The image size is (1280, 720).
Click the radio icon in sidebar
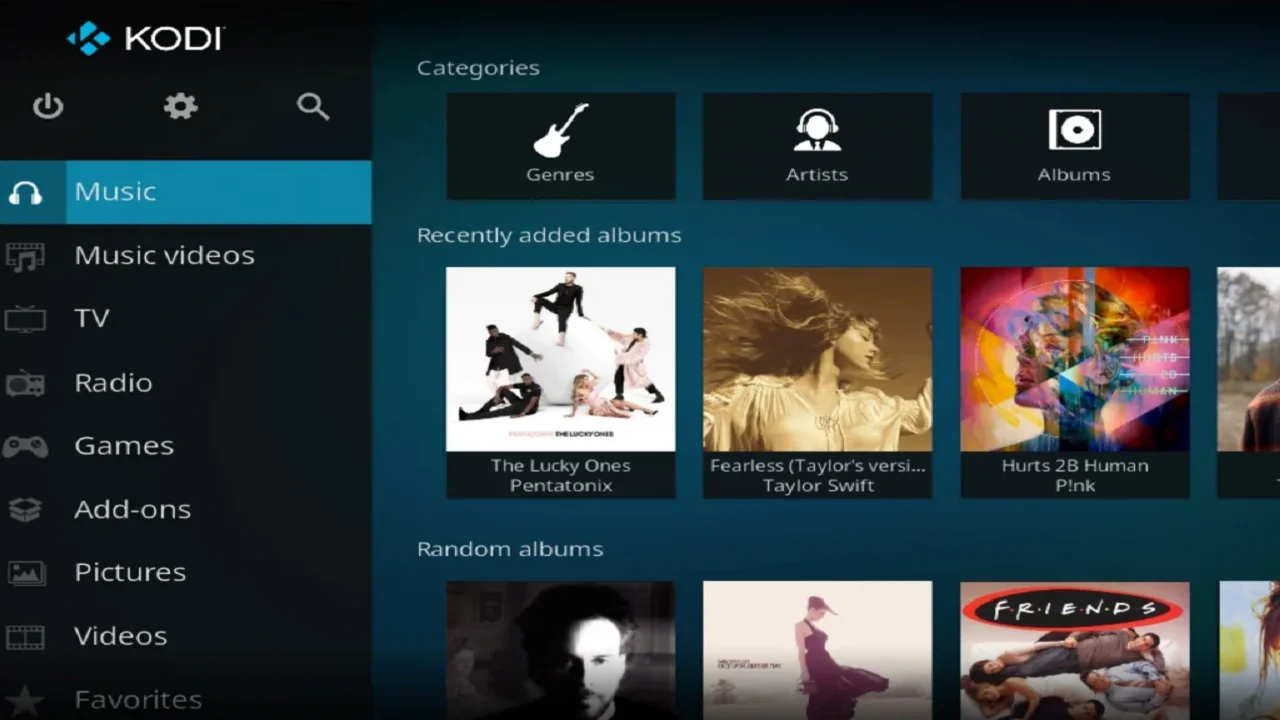click(25, 383)
